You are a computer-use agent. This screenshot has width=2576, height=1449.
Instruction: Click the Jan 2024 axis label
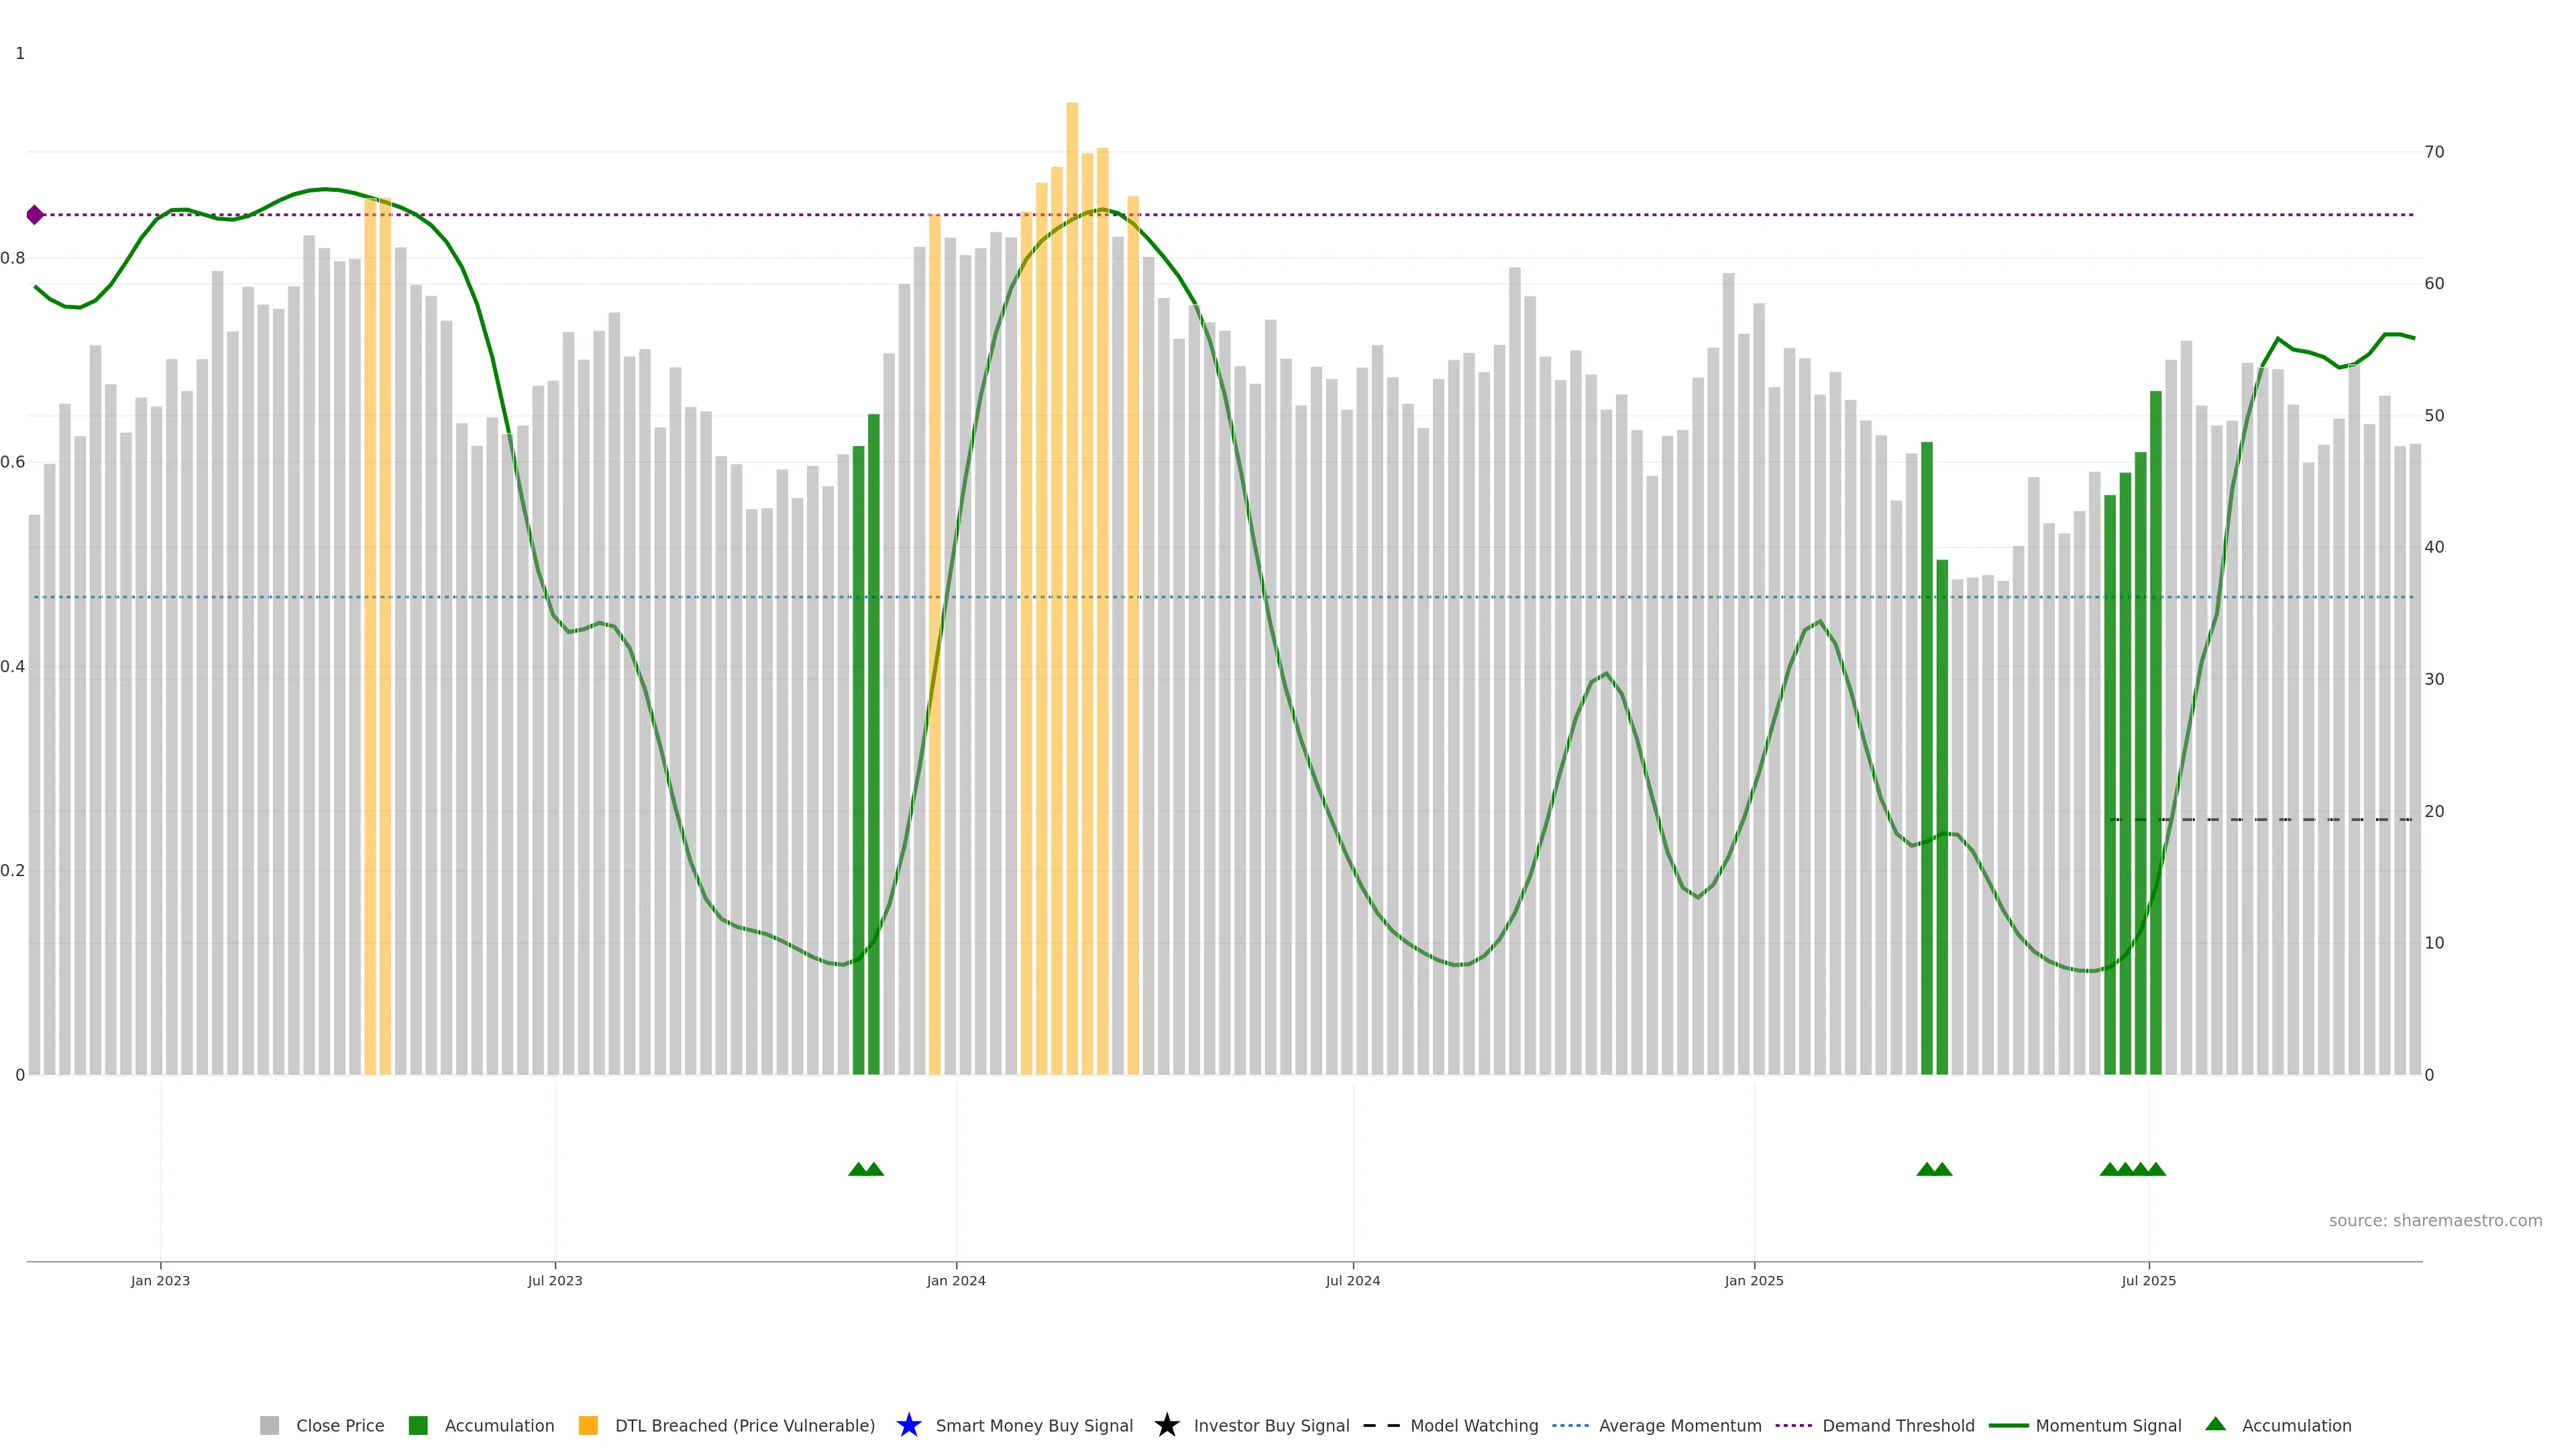955,1280
